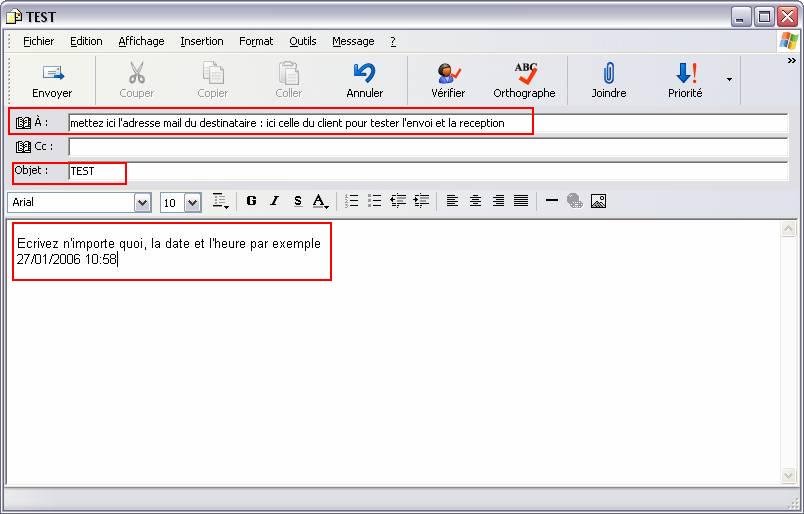Click into the Objet subject field
The width and height of the screenshot is (804, 514).
[428, 171]
